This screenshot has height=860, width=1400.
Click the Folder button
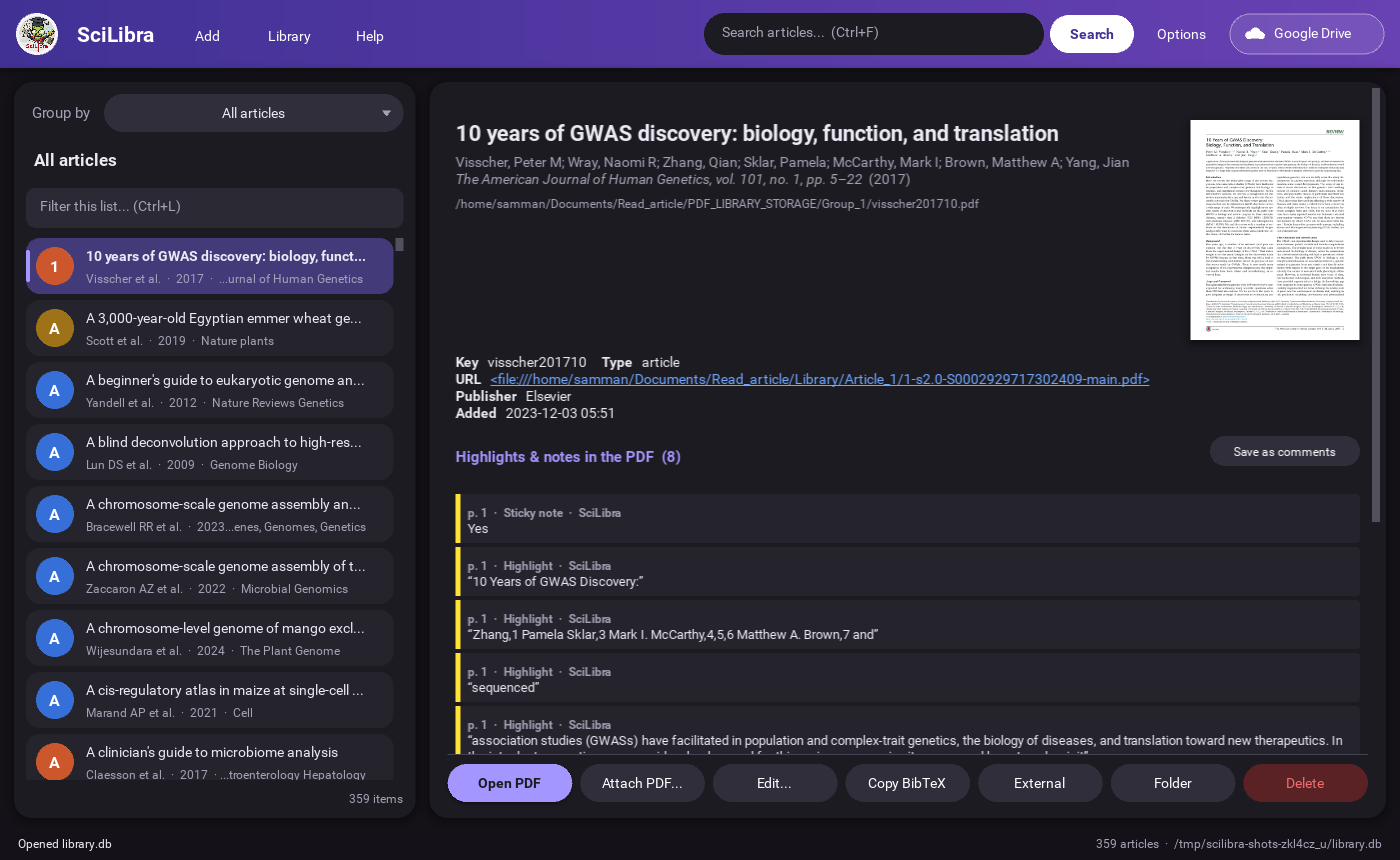[1173, 783]
